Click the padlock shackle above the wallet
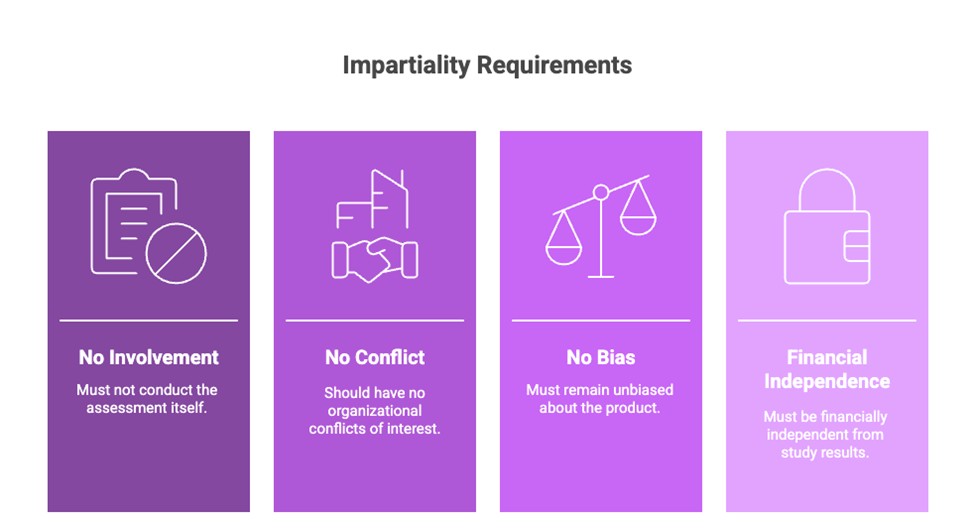The height and width of the screenshot is (524, 975). pyautogui.click(x=827, y=190)
